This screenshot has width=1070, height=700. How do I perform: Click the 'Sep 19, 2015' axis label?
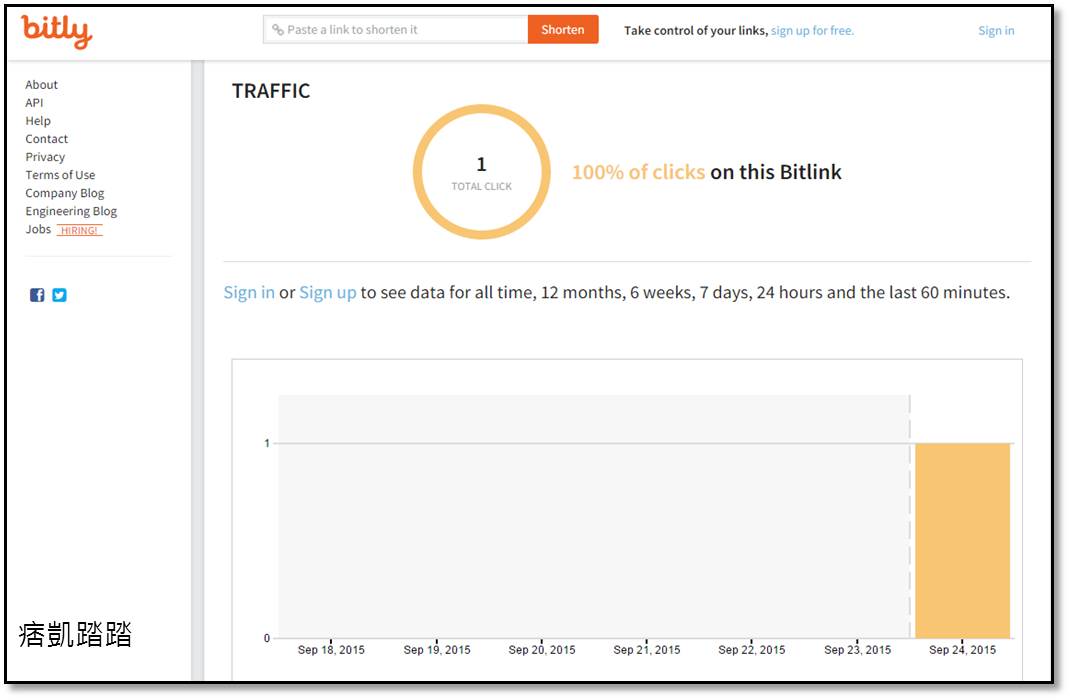coord(437,650)
